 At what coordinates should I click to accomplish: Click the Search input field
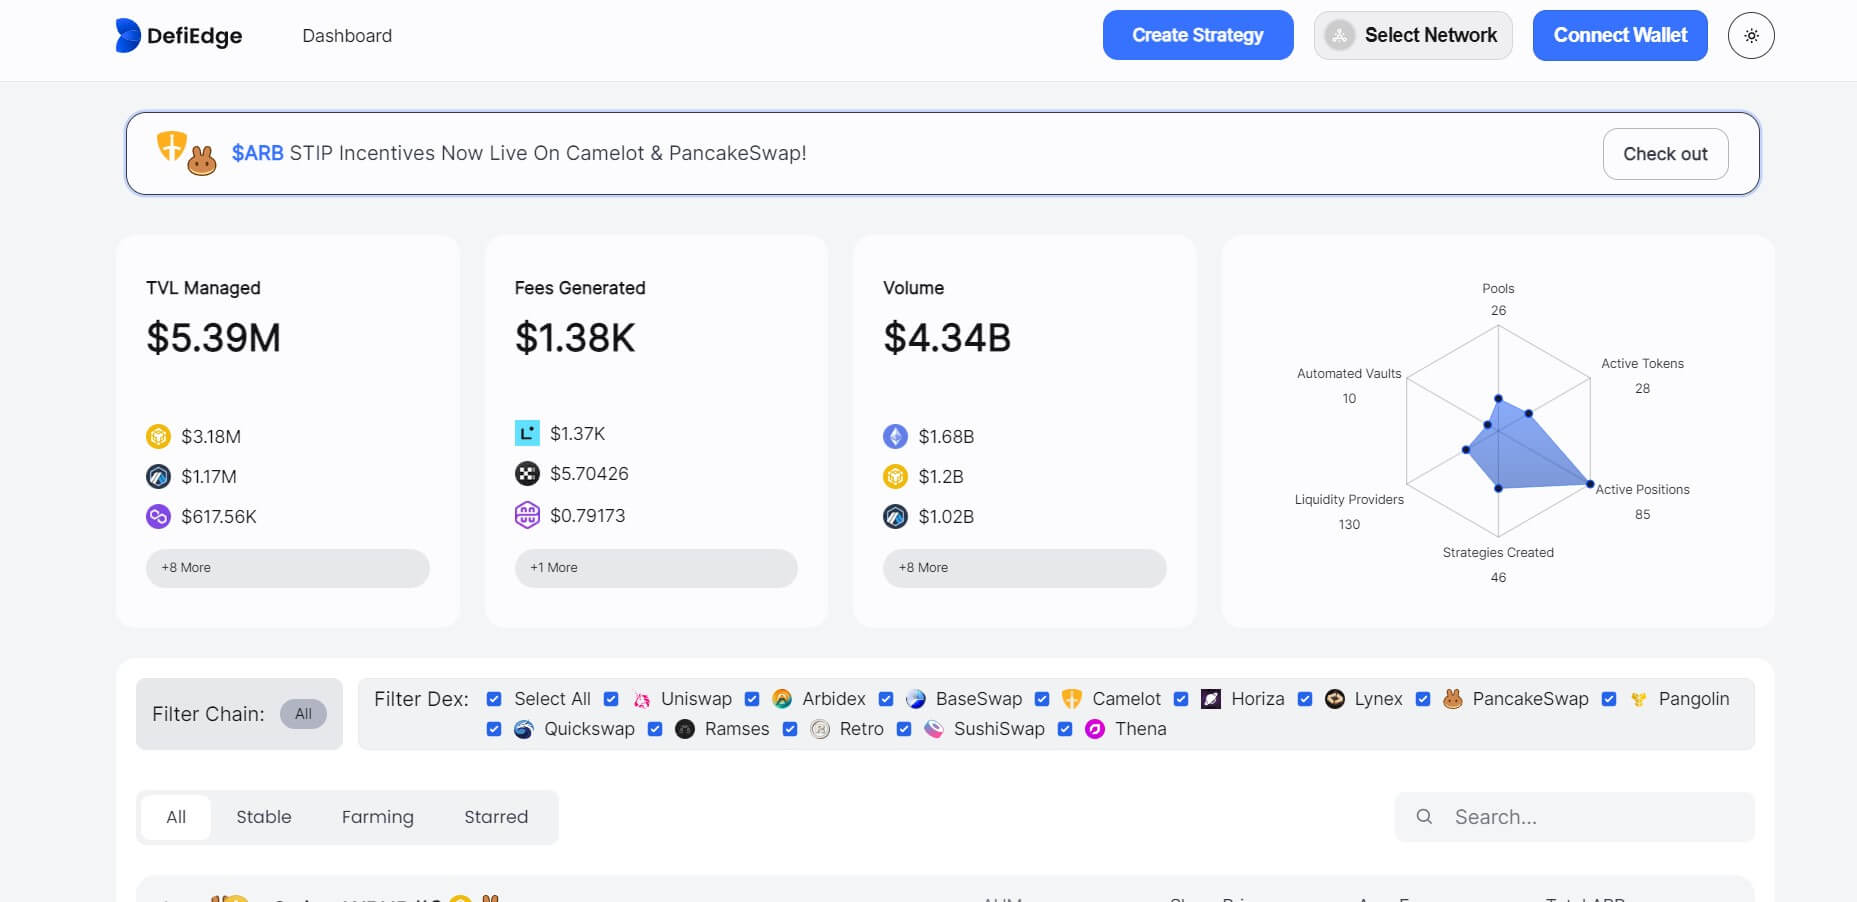click(x=1575, y=817)
